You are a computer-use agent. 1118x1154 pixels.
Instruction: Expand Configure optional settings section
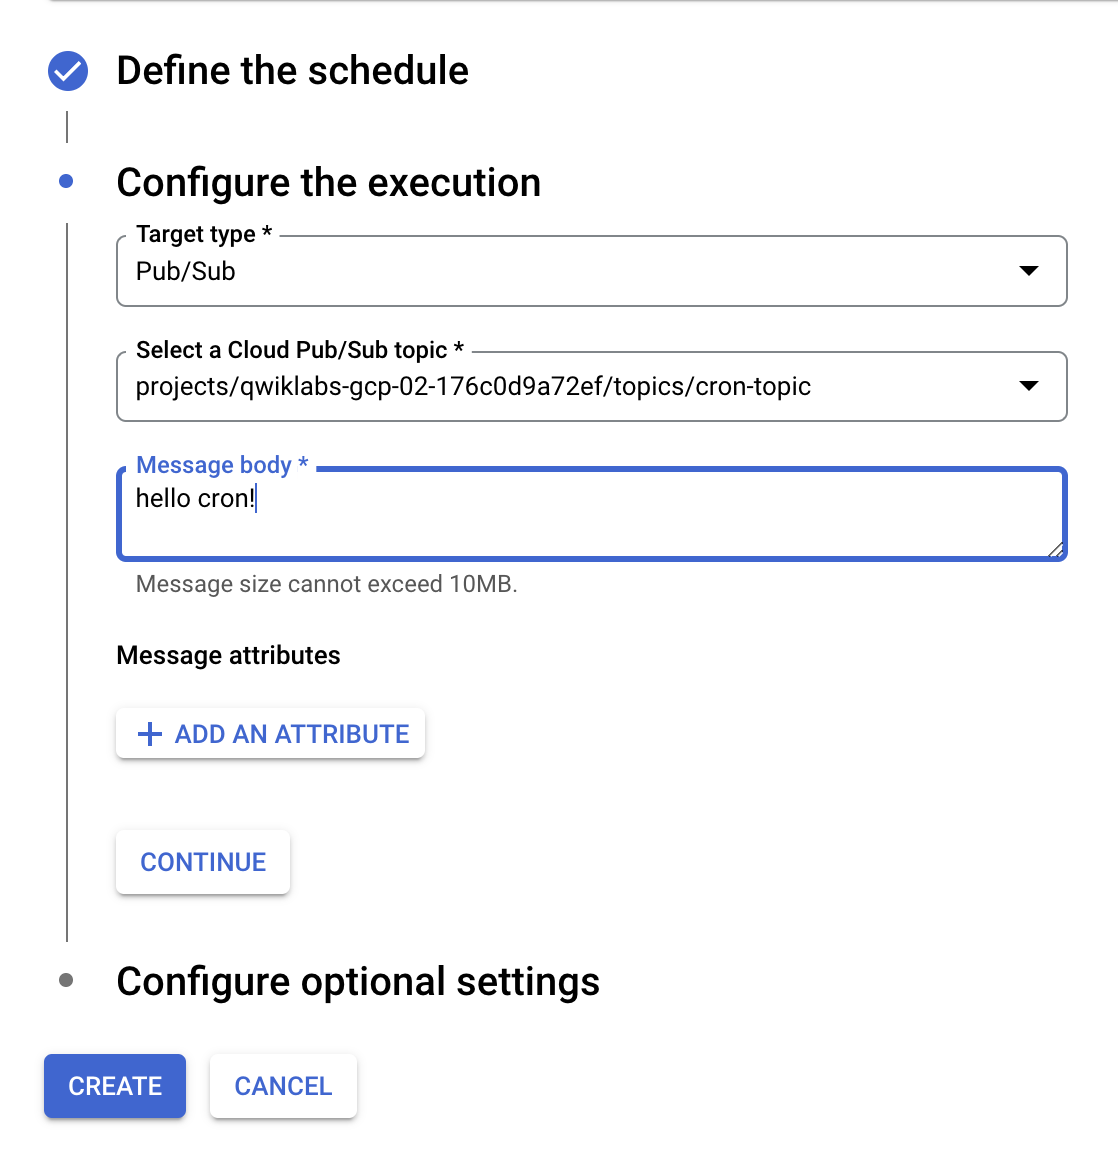click(358, 981)
